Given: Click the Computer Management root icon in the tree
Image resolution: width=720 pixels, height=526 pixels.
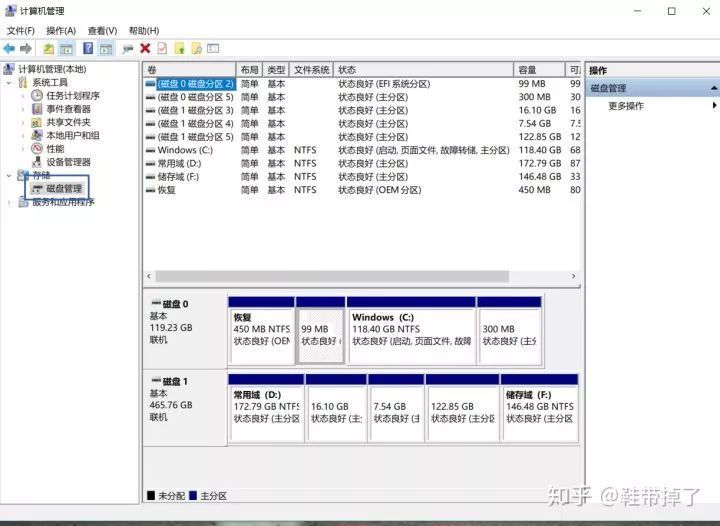Looking at the screenshot, I should [x=9, y=69].
